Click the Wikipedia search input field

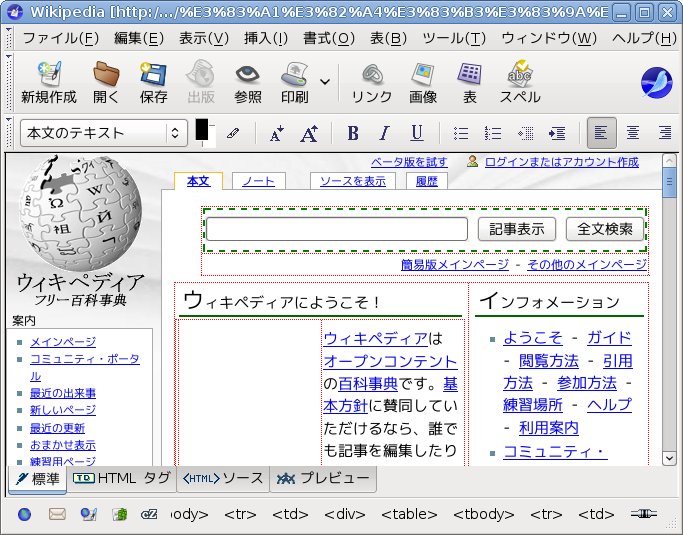click(x=337, y=229)
